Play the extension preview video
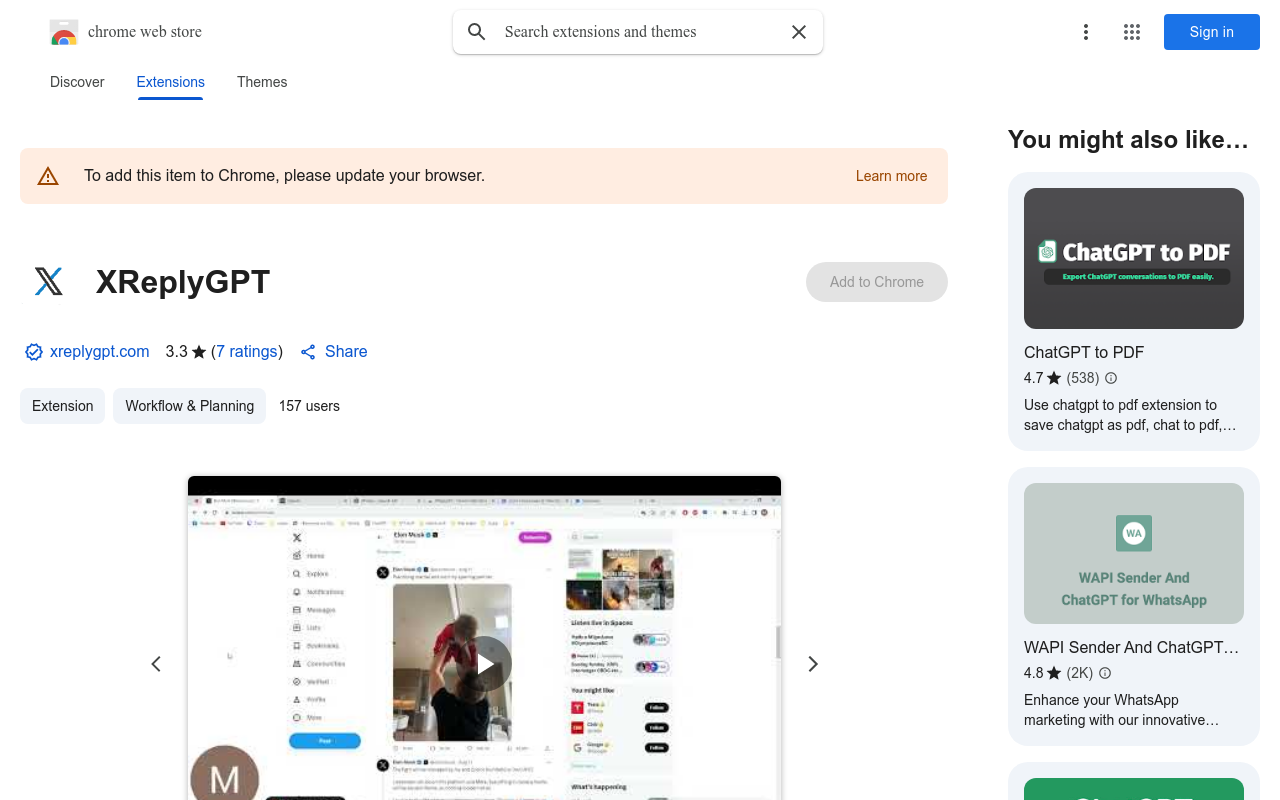 click(x=485, y=663)
